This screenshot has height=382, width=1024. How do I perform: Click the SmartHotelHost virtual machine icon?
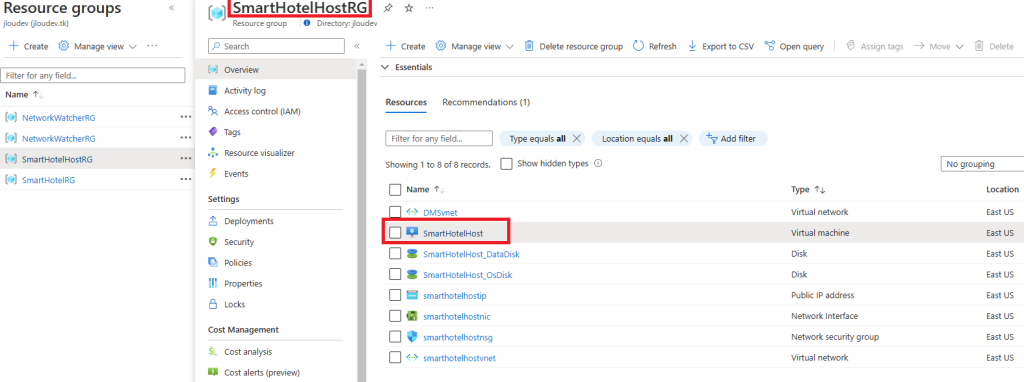[412, 232]
